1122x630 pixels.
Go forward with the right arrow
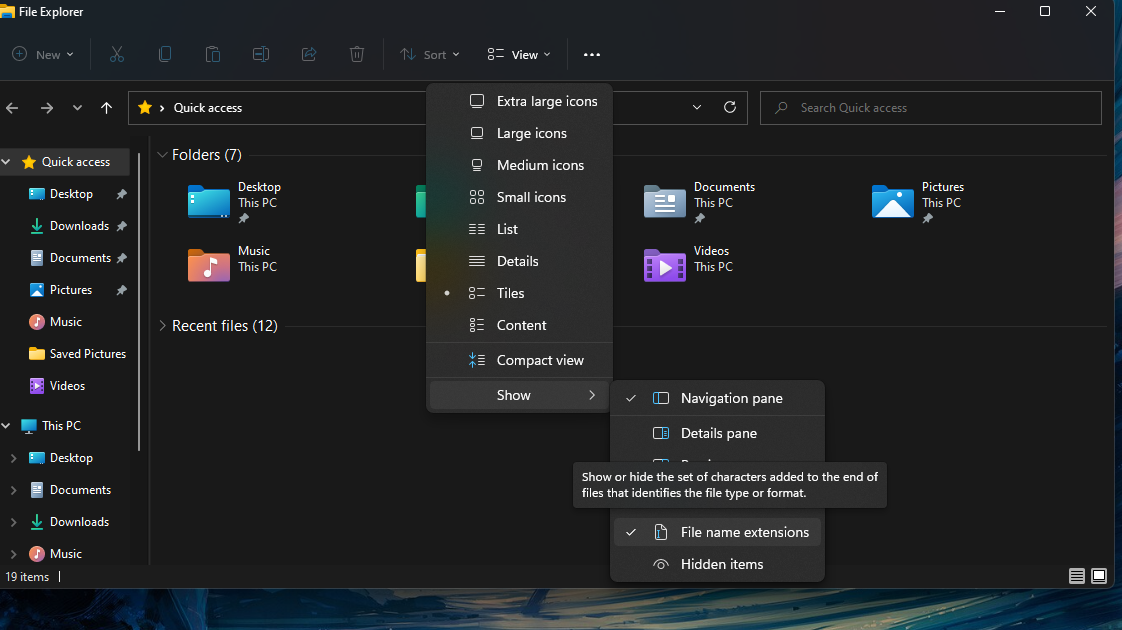[47, 108]
